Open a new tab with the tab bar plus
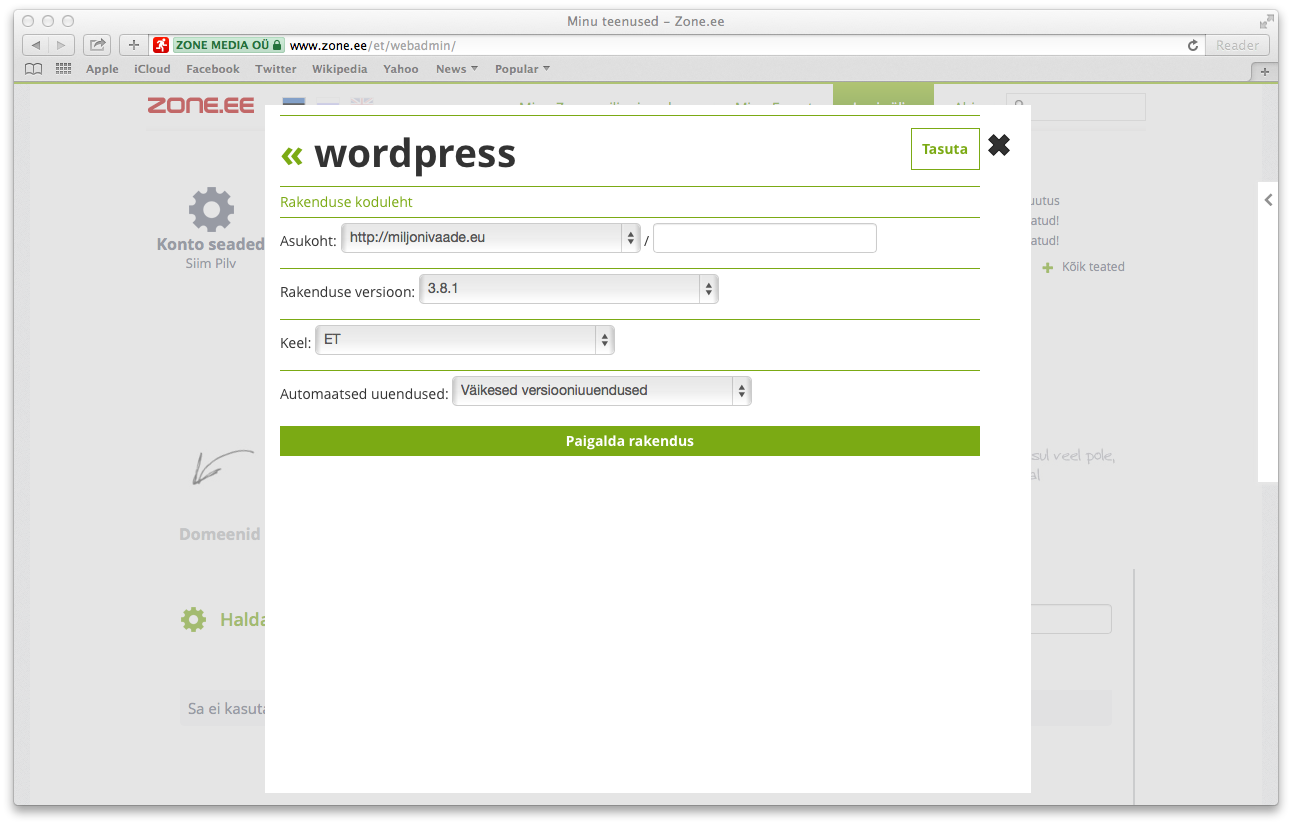Image resolution: width=1292 pixels, height=825 pixels. tap(1264, 71)
